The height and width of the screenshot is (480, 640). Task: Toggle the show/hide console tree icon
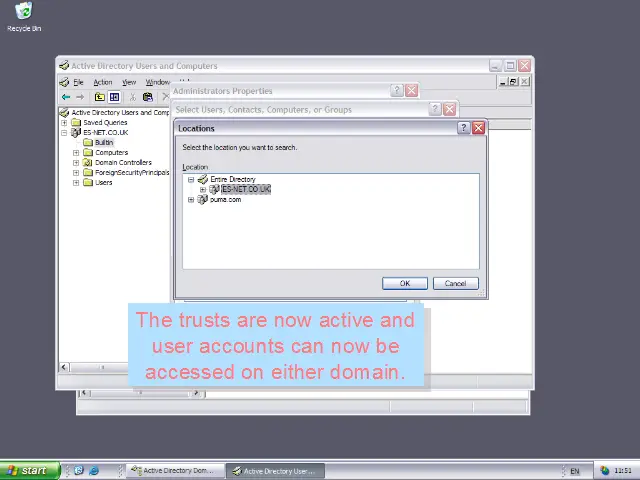pos(115,97)
